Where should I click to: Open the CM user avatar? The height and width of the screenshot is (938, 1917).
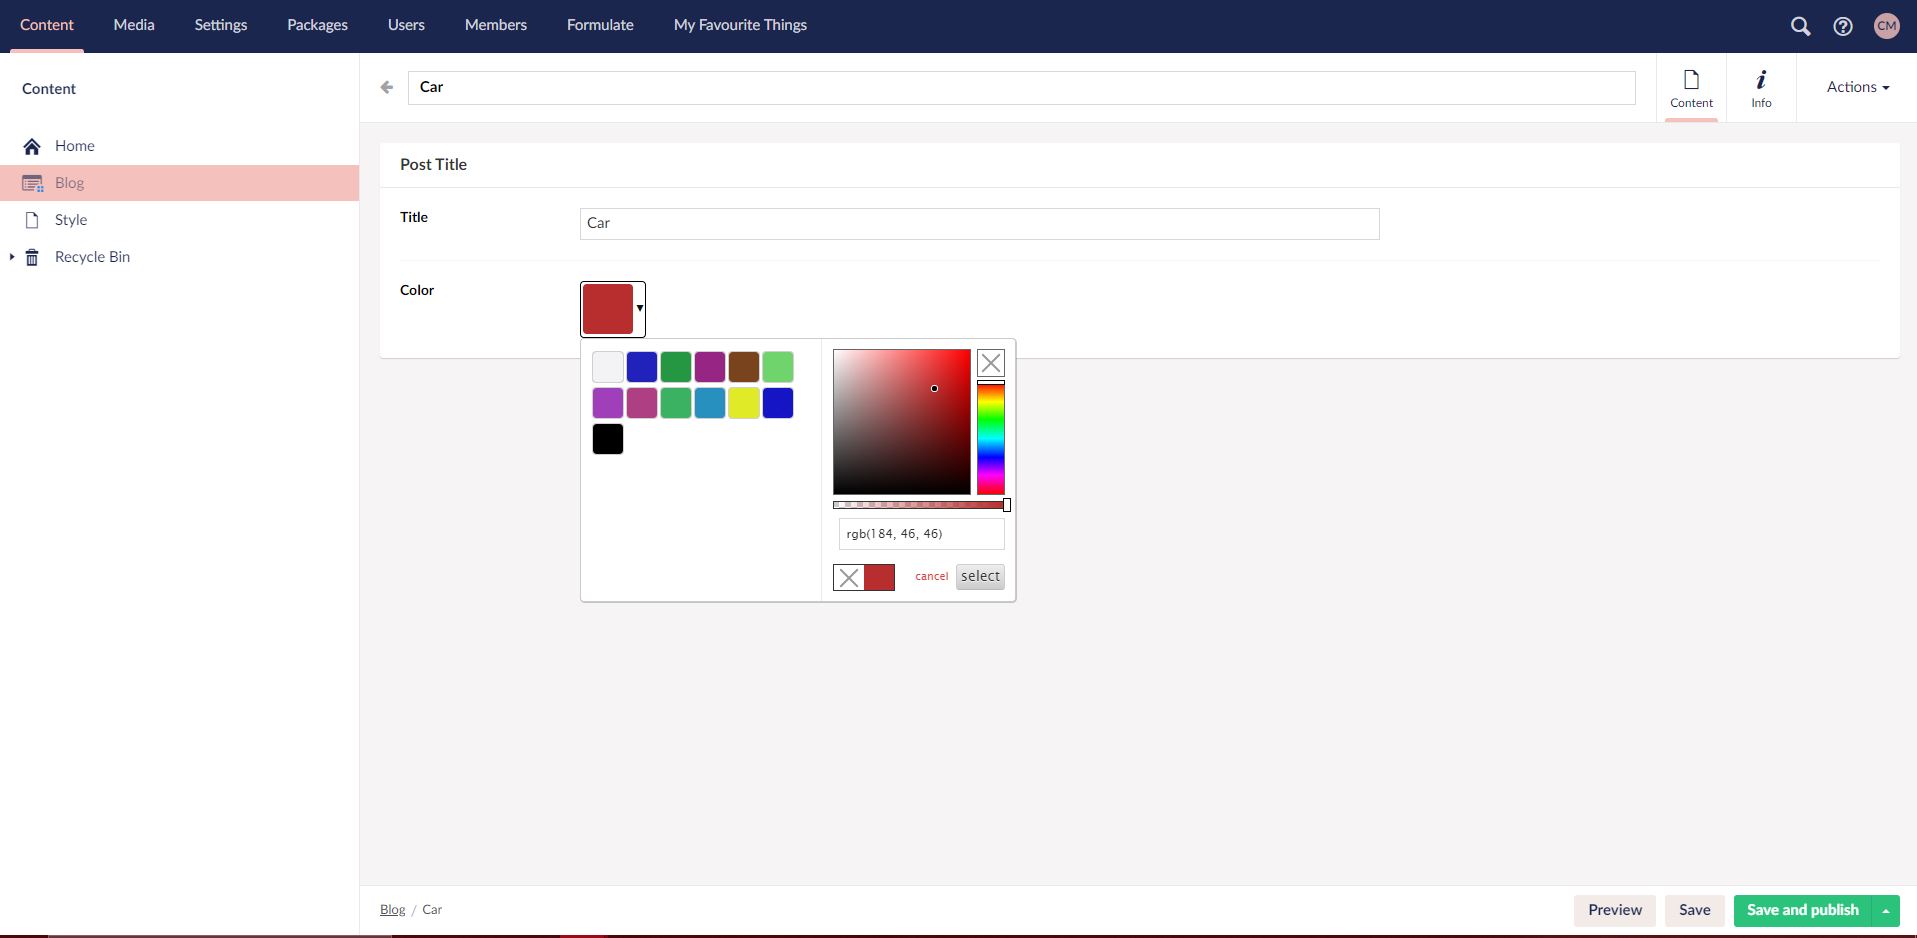click(1887, 26)
